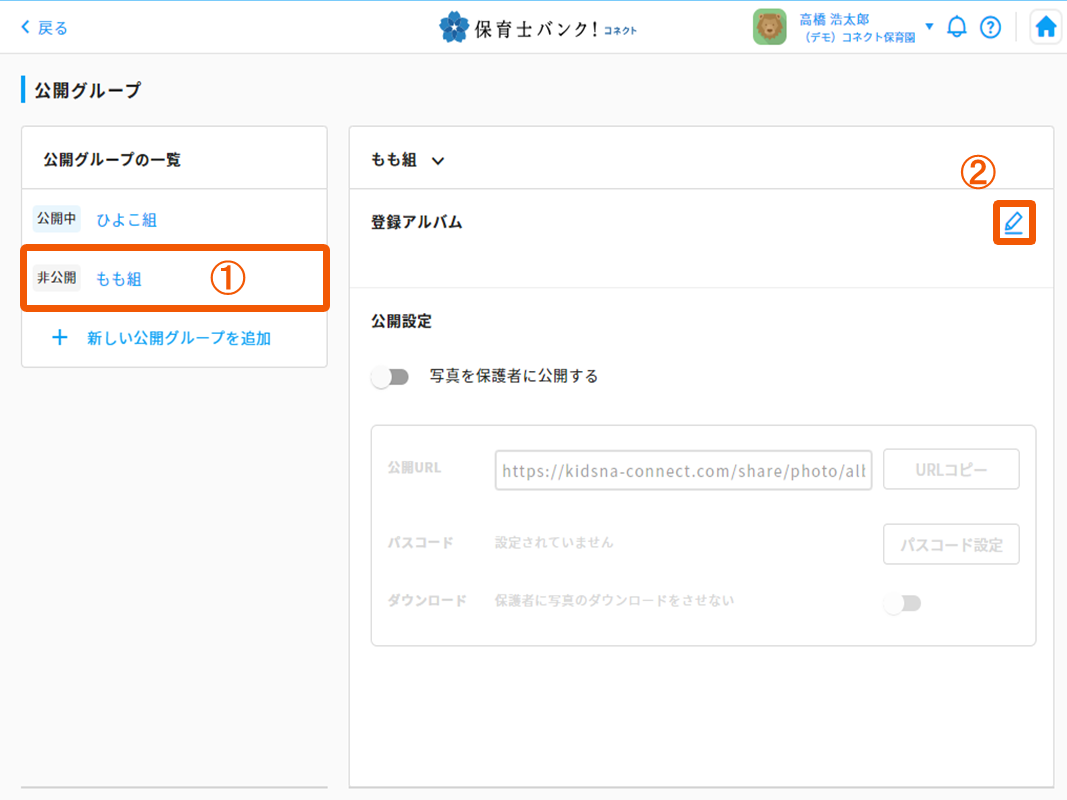1067x800 pixels.
Task: Click the back chevron arrow icon
Action: point(26,28)
